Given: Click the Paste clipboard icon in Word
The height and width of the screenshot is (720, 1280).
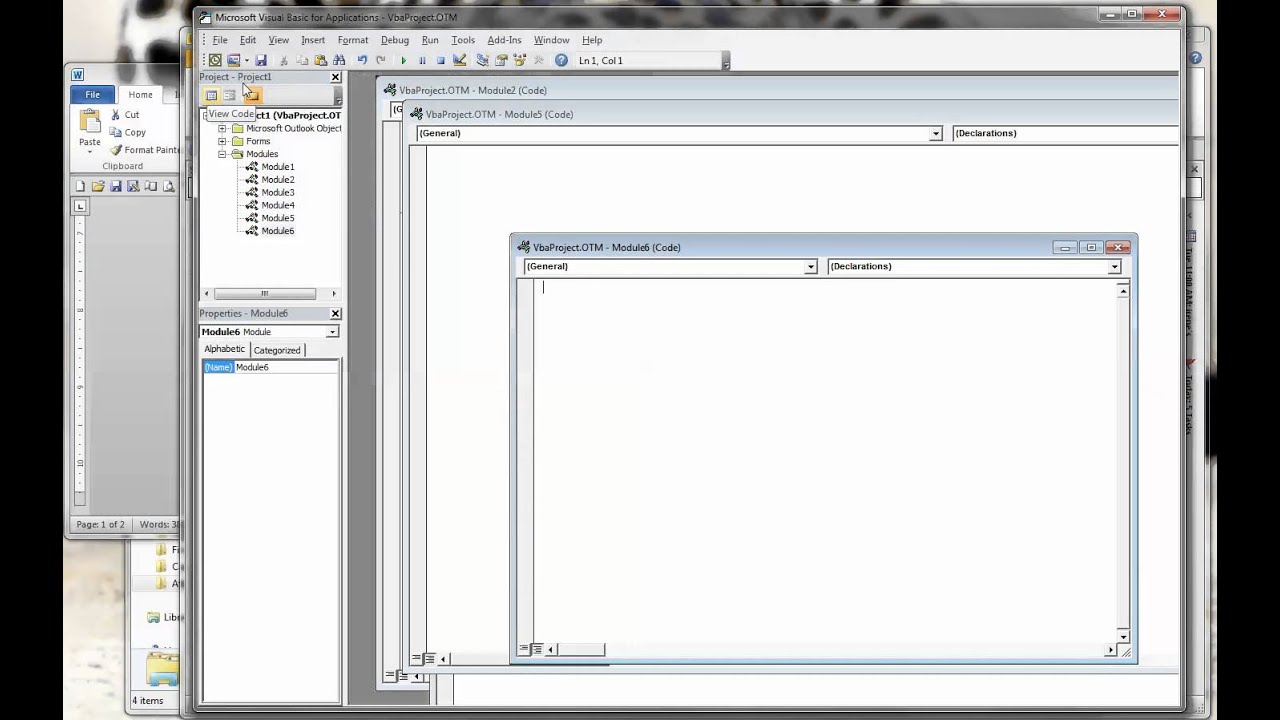Looking at the screenshot, I should point(90,121).
